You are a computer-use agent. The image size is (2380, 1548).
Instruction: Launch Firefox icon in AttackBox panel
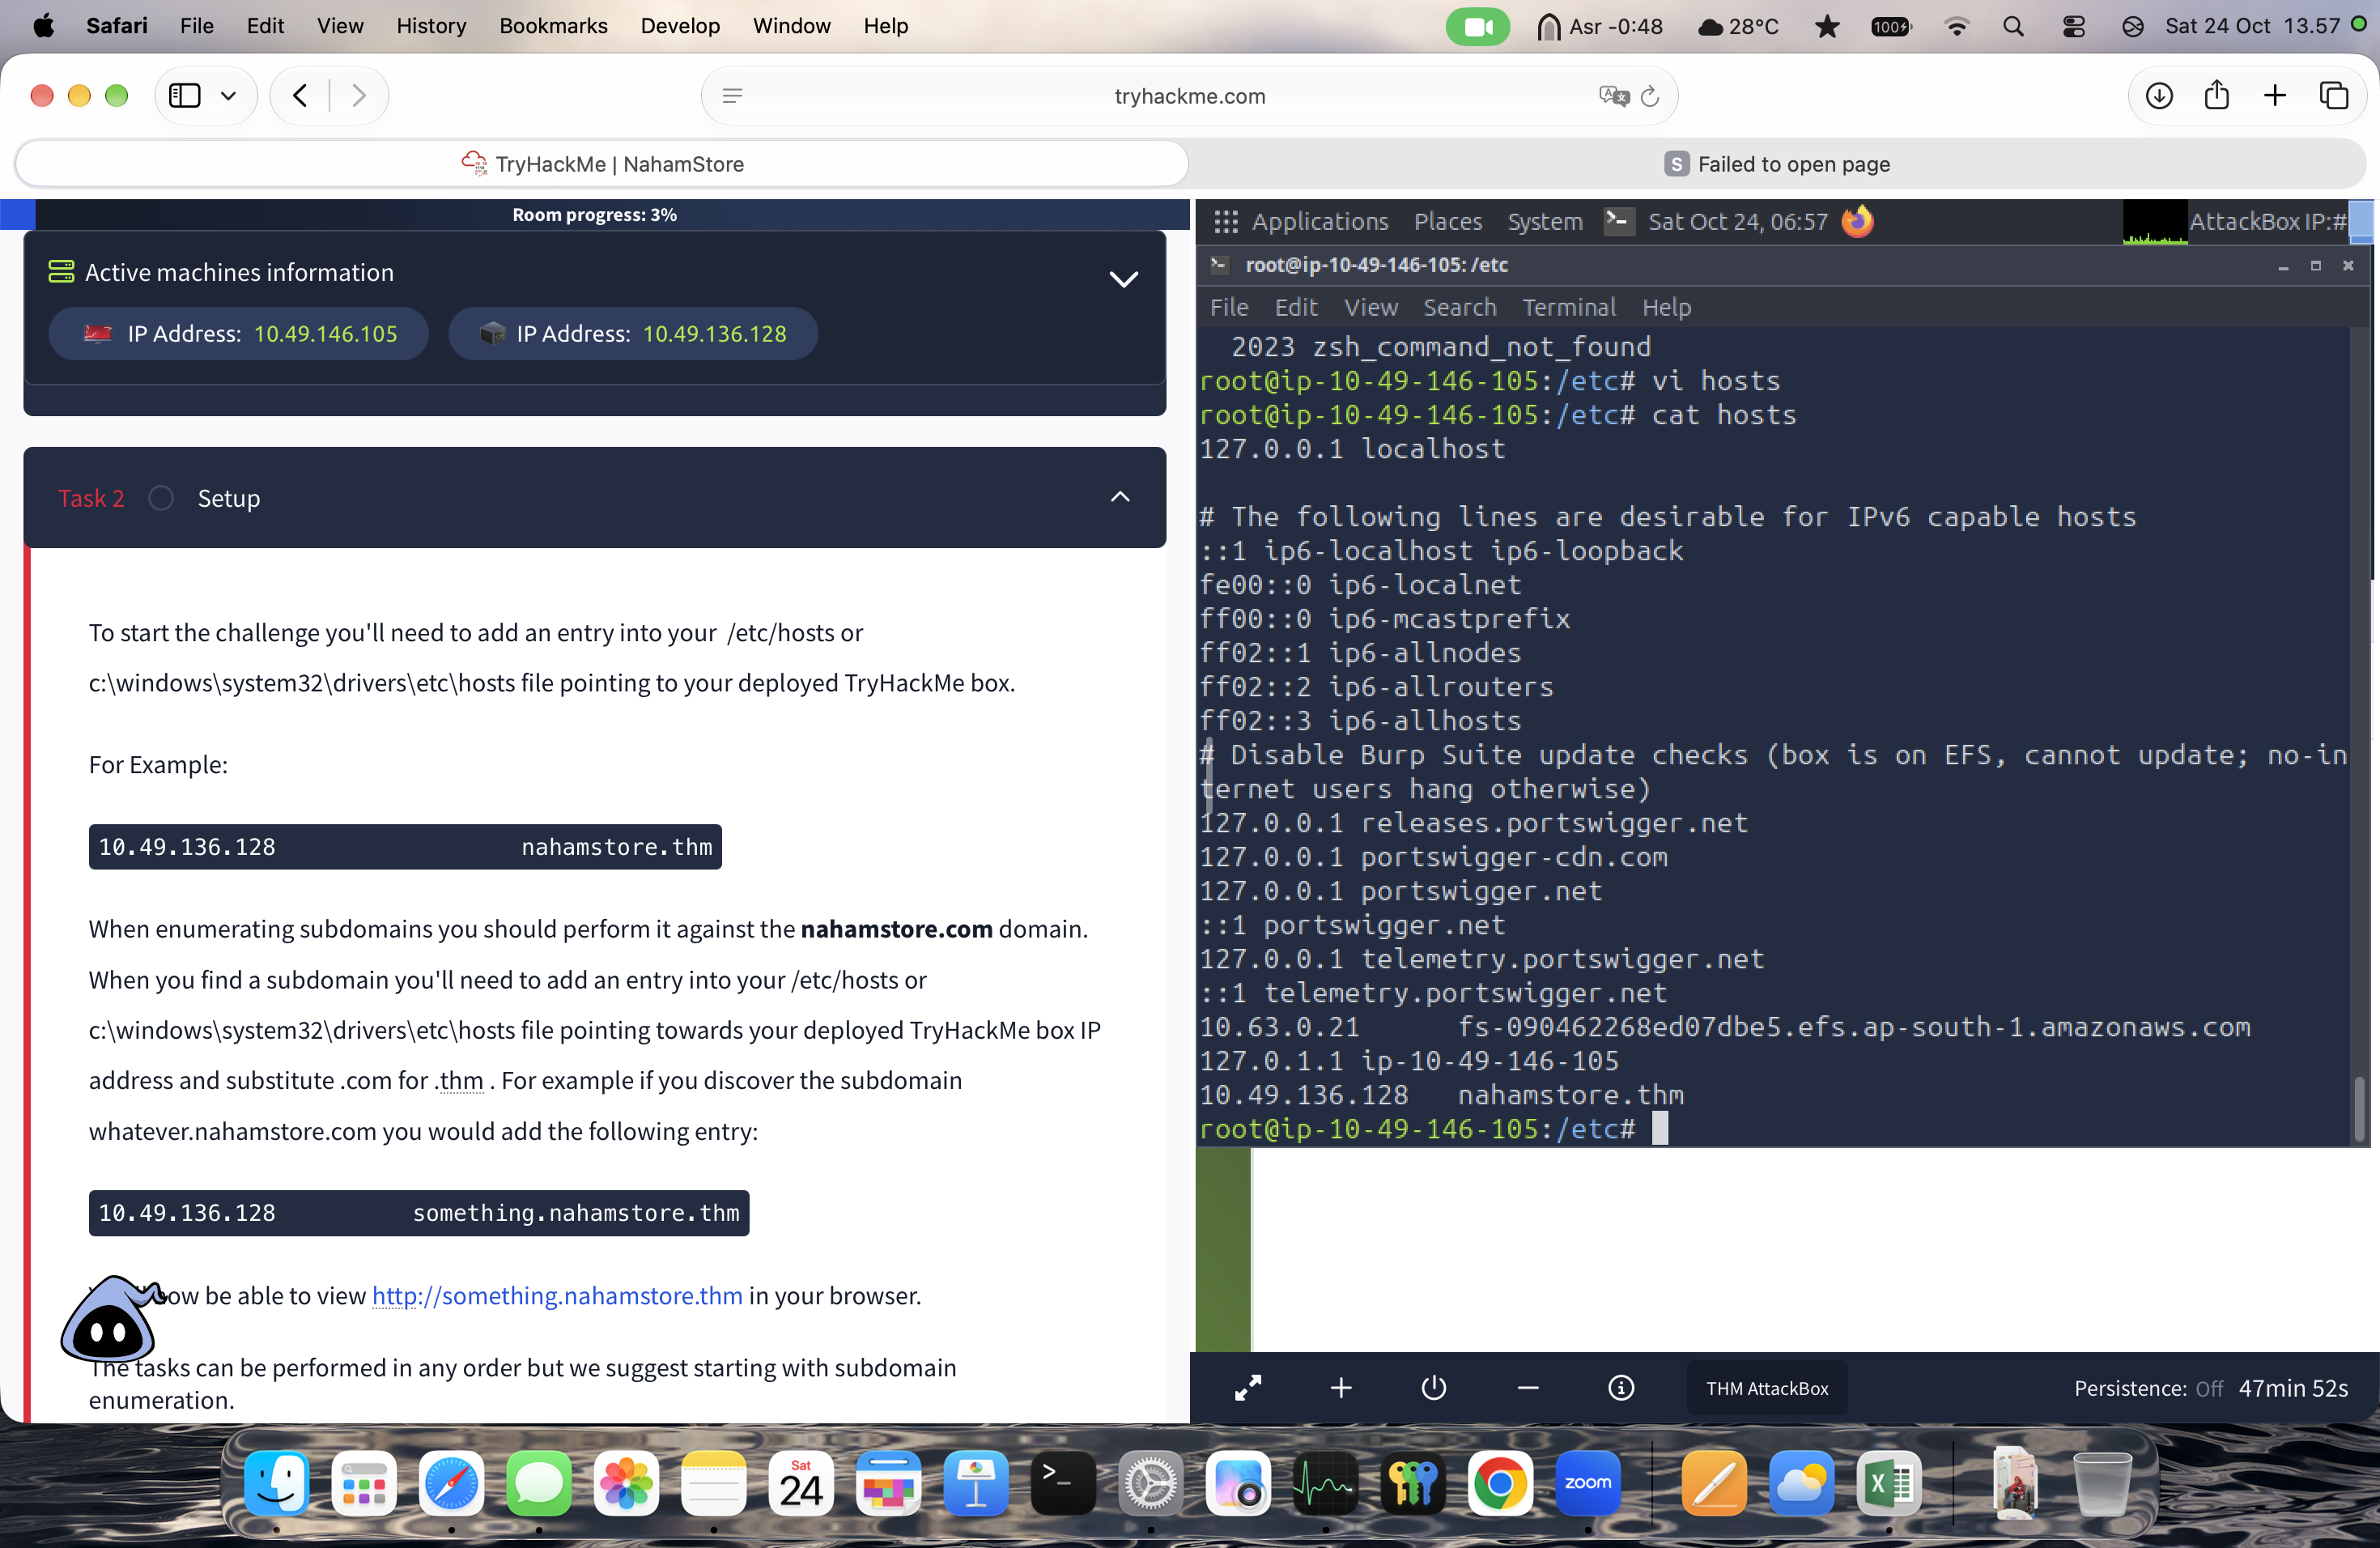coord(1857,221)
